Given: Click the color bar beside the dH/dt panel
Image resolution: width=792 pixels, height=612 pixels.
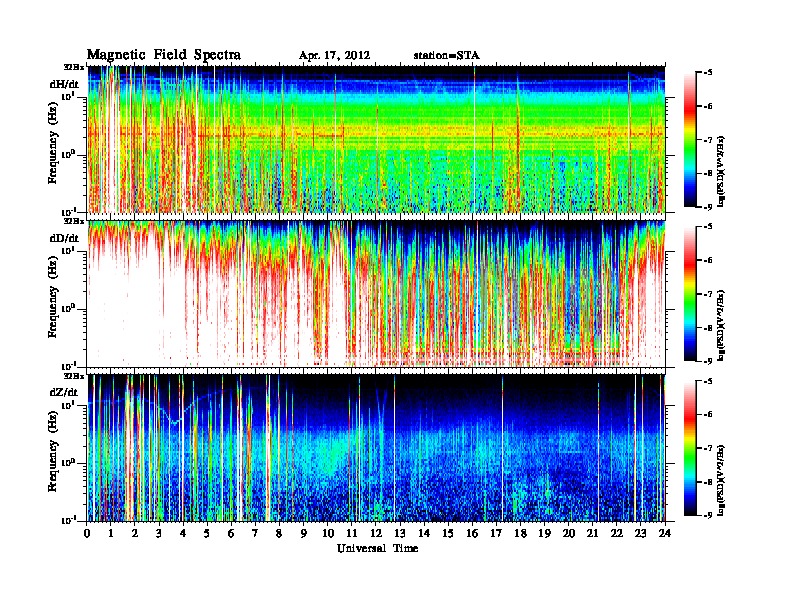Looking at the screenshot, I should (690, 140).
